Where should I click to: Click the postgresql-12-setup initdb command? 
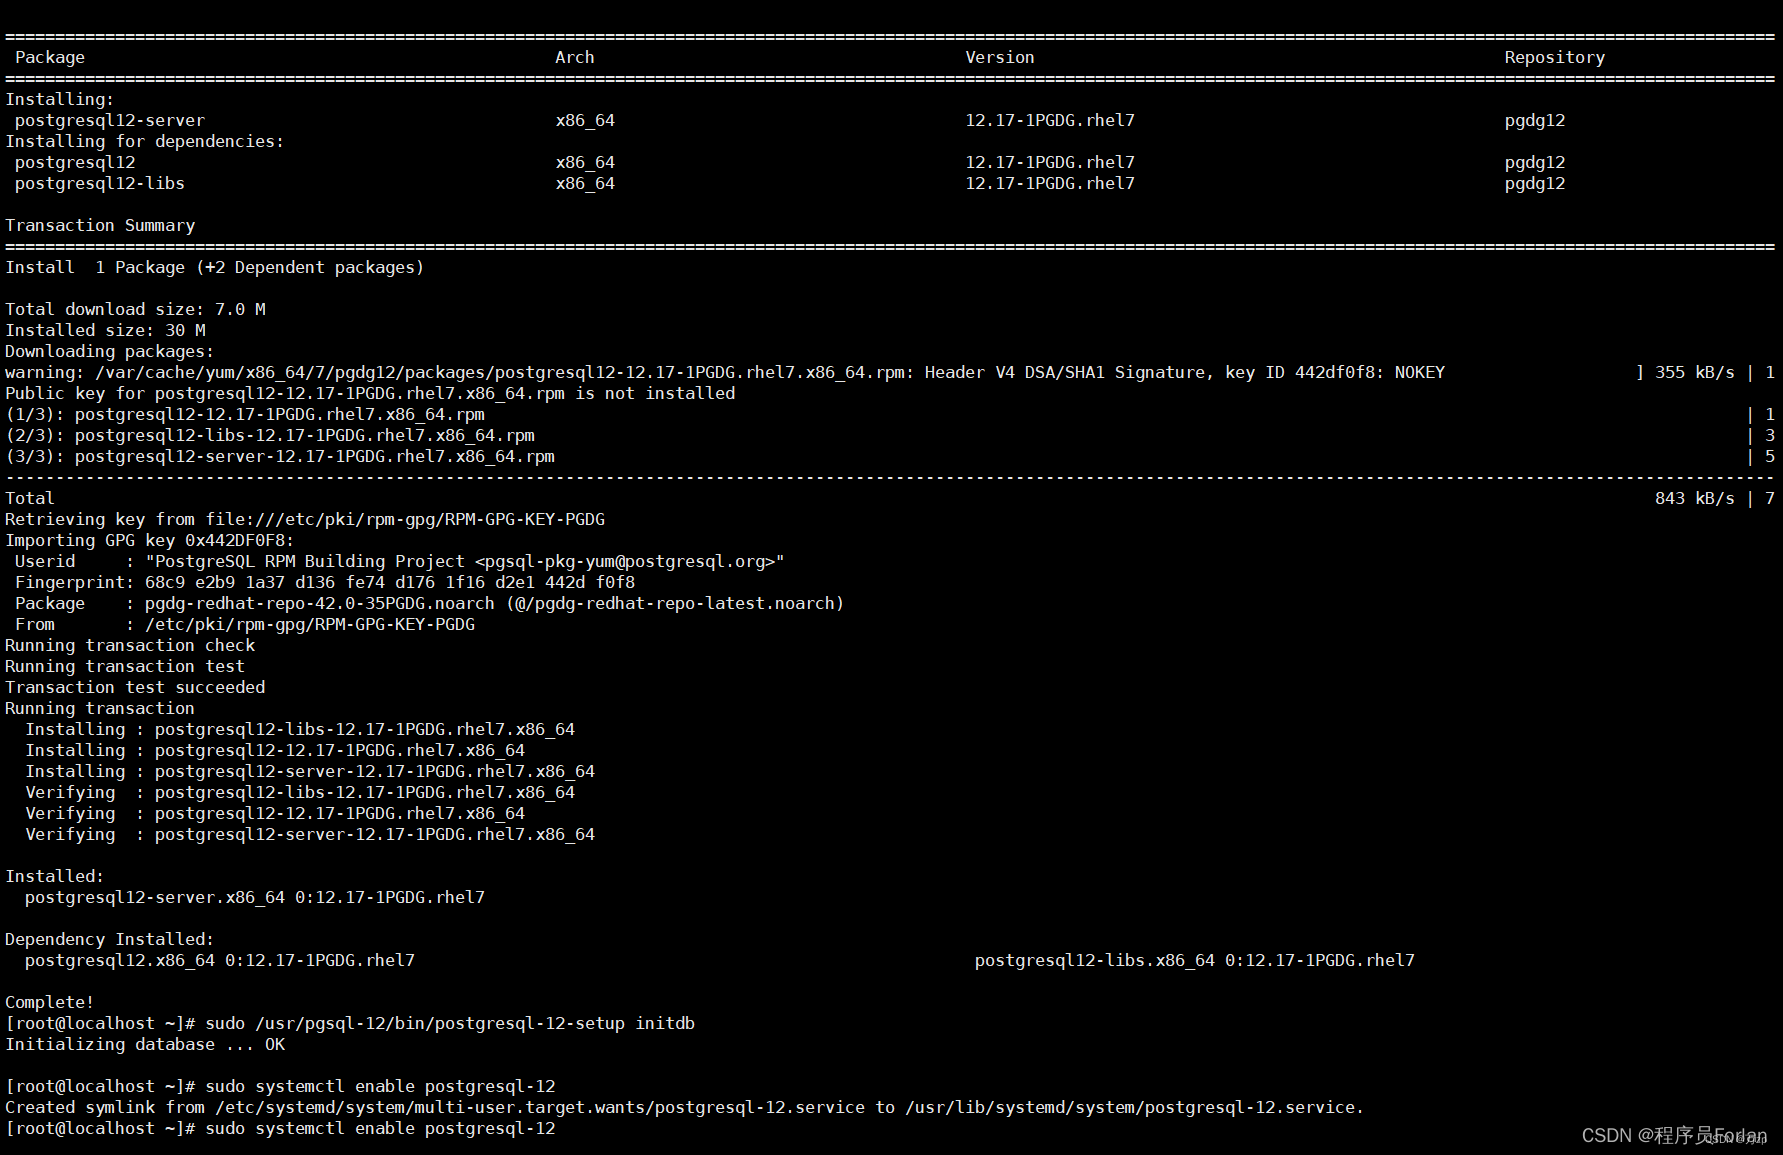450,1023
